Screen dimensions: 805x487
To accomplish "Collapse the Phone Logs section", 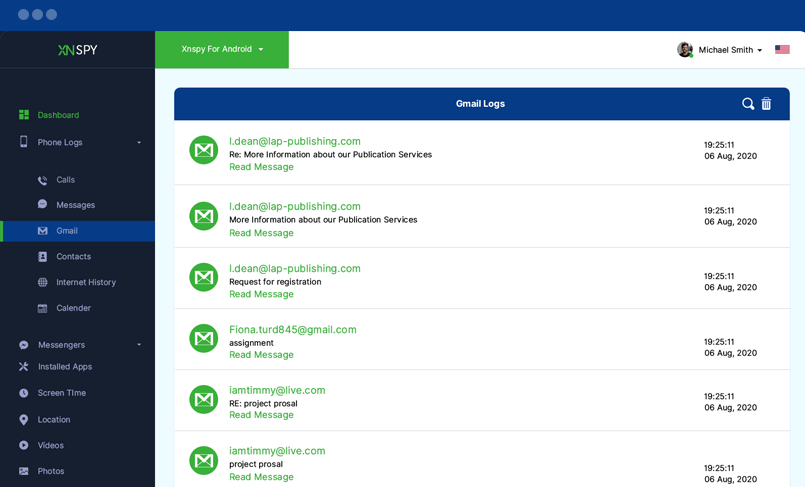I will pos(139,143).
